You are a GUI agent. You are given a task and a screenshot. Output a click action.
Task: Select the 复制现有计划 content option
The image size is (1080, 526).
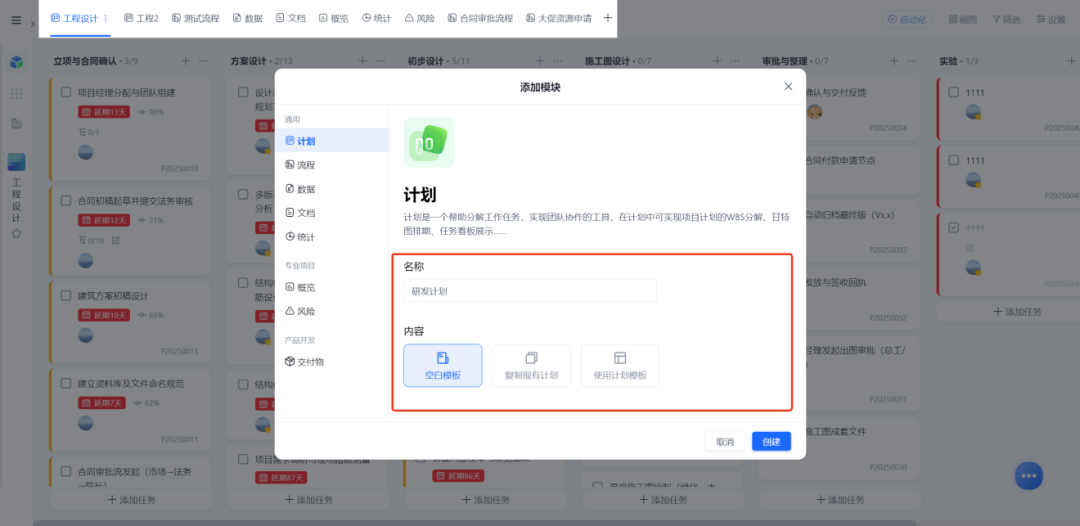[x=531, y=366]
